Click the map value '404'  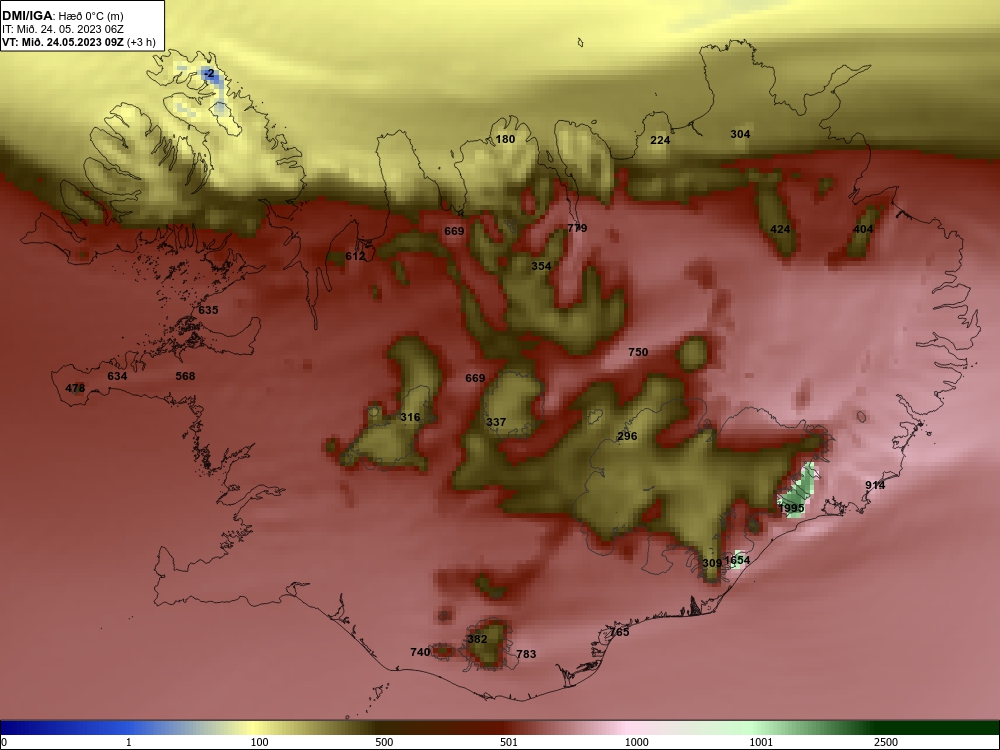click(863, 229)
